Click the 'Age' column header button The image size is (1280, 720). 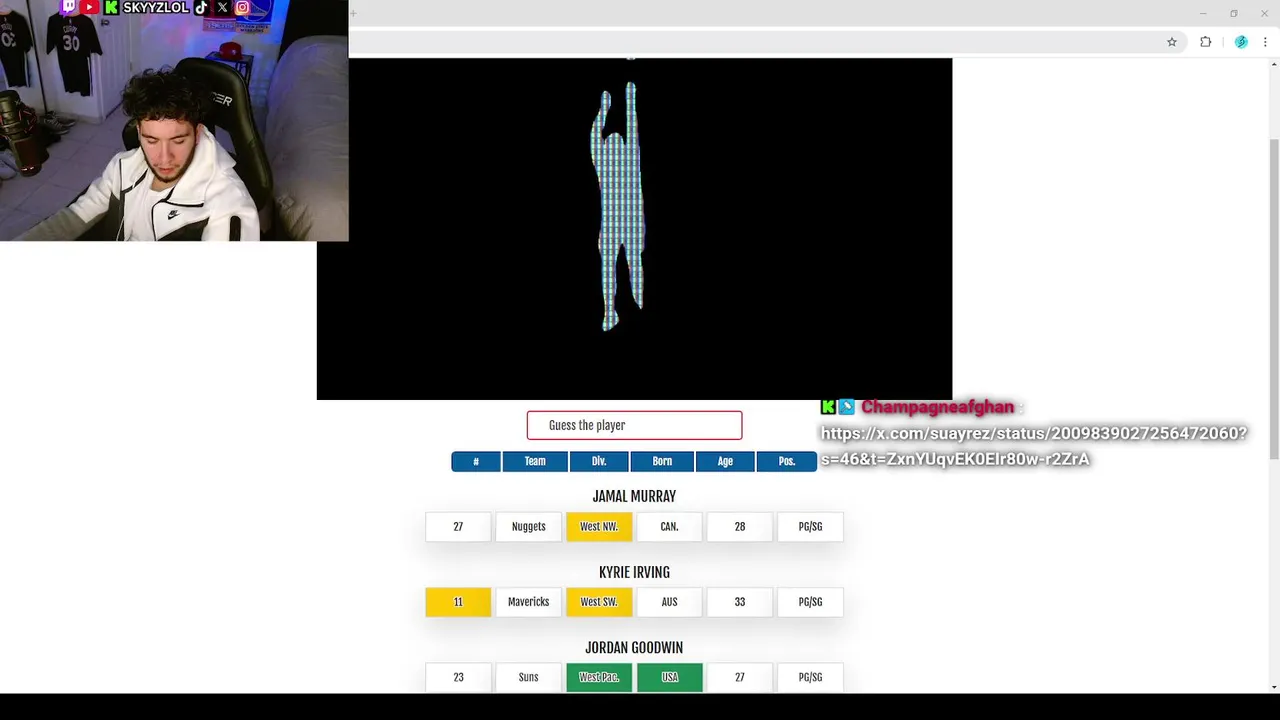click(x=725, y=461)
